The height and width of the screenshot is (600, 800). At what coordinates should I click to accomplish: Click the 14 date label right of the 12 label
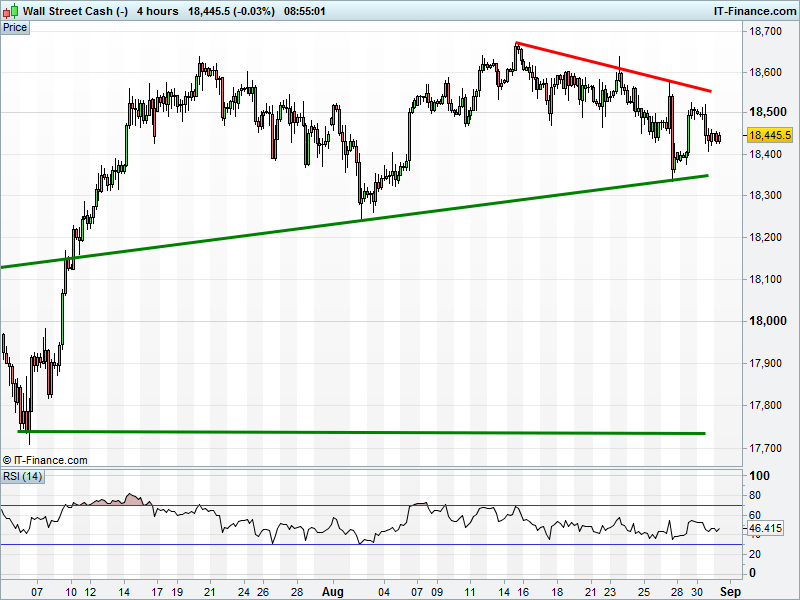[124, 592]
